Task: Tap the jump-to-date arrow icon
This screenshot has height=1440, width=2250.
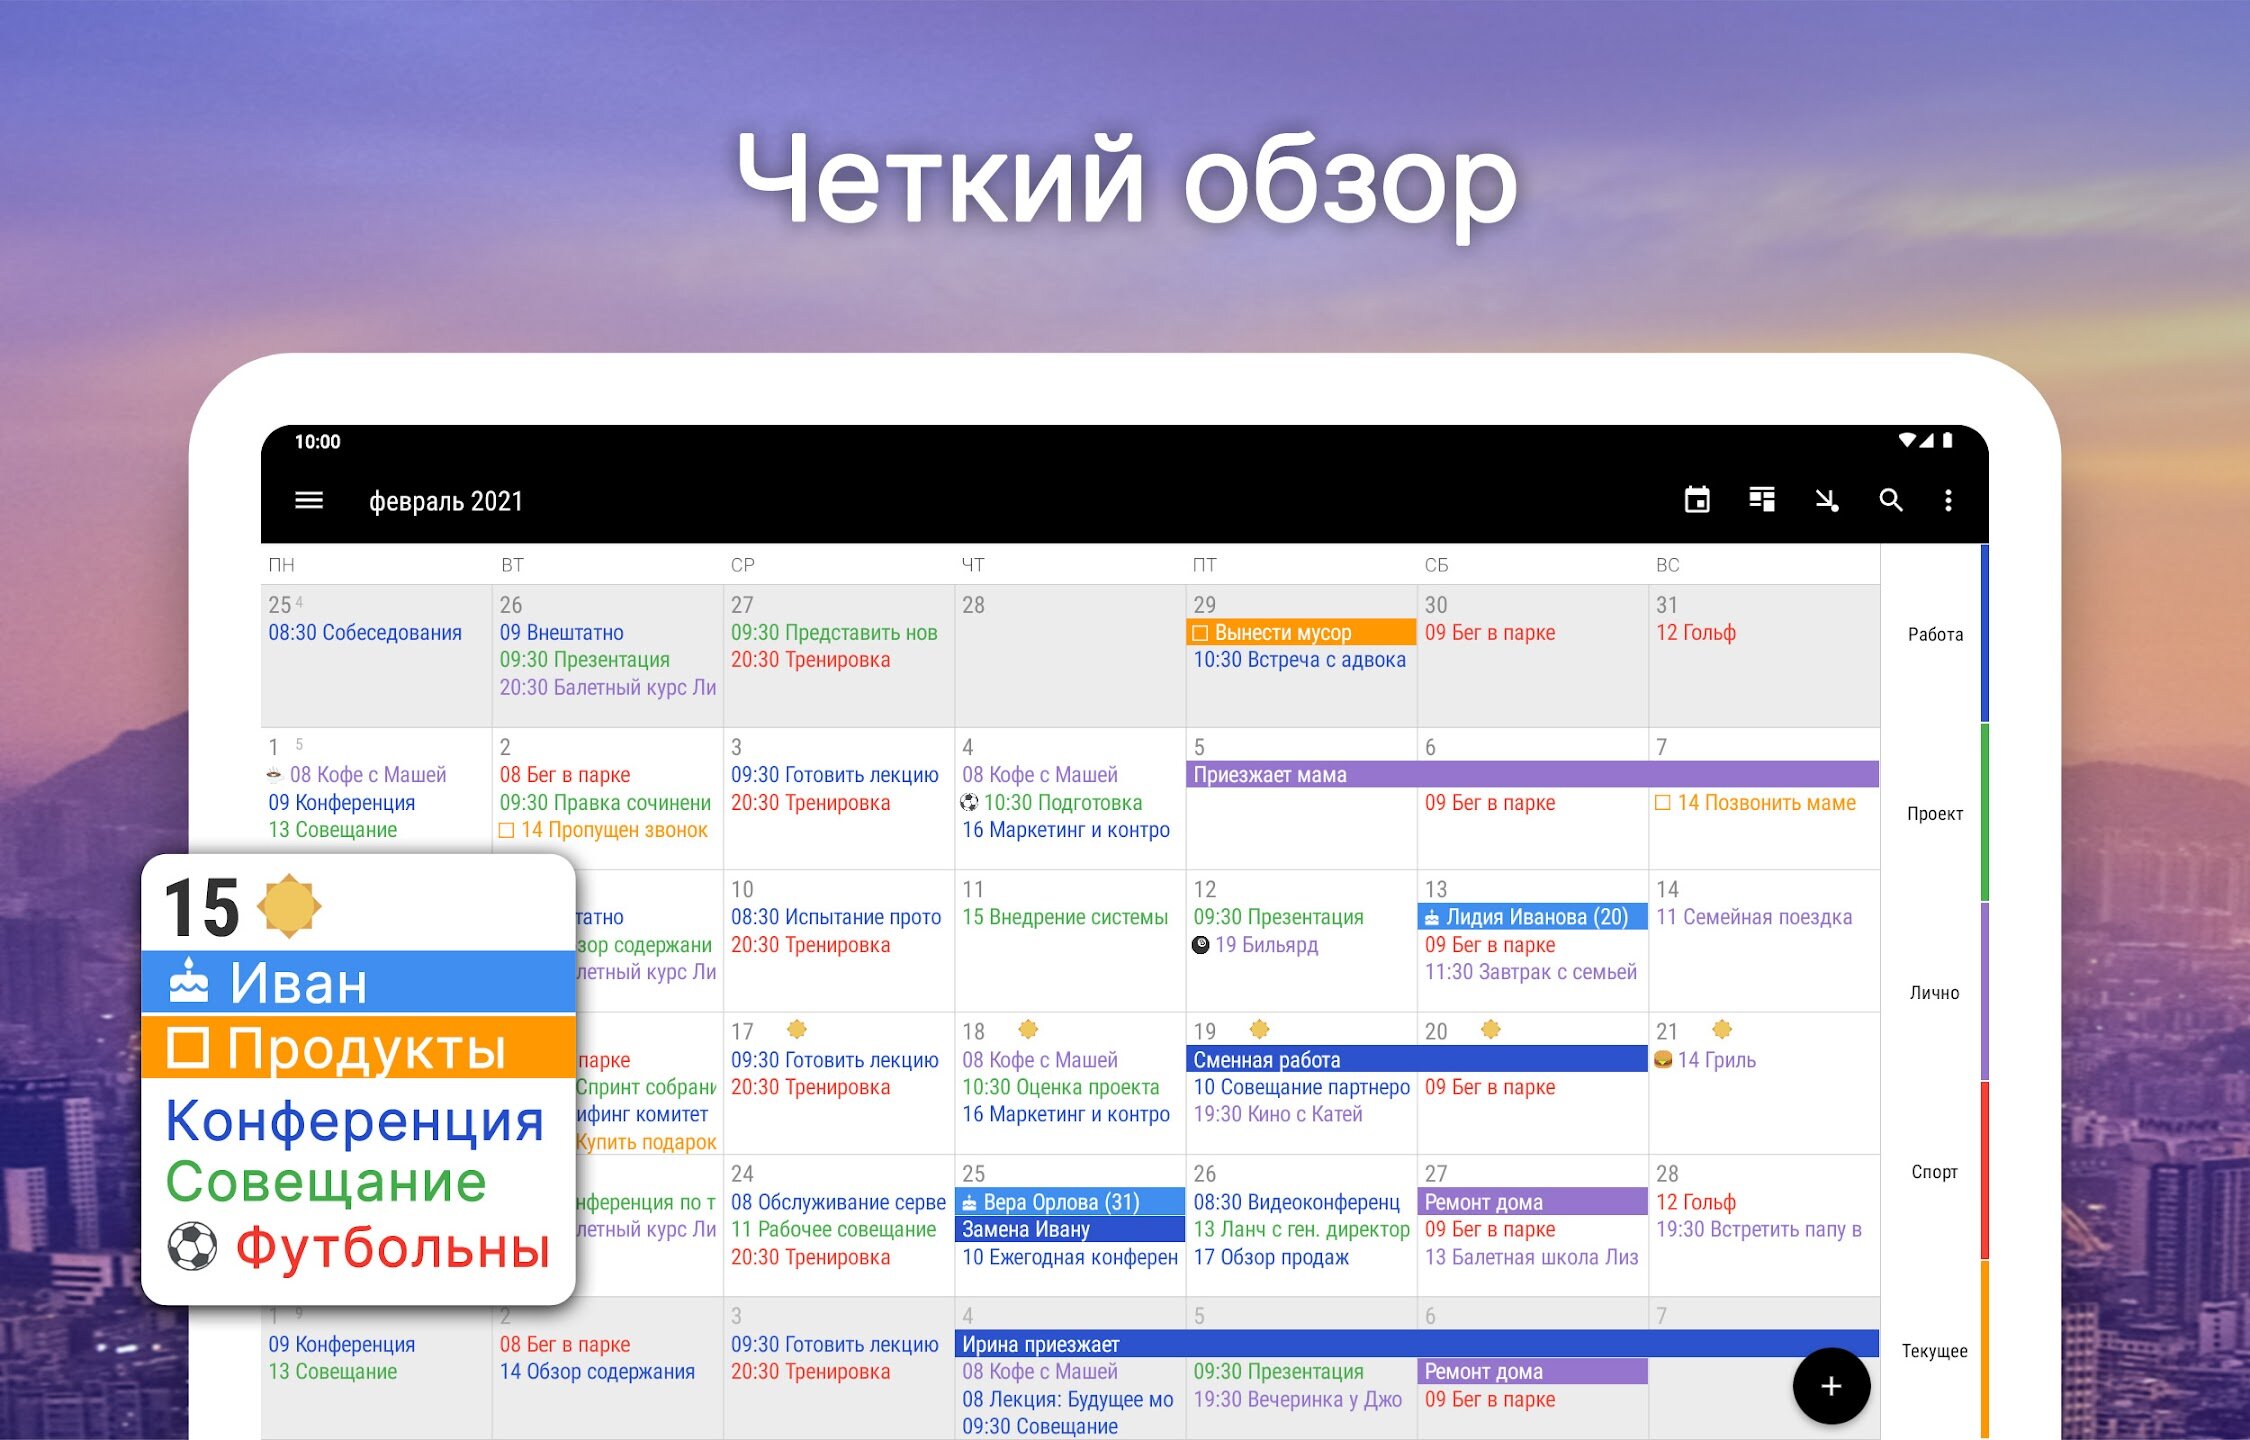Action: tap(1827, 500)
